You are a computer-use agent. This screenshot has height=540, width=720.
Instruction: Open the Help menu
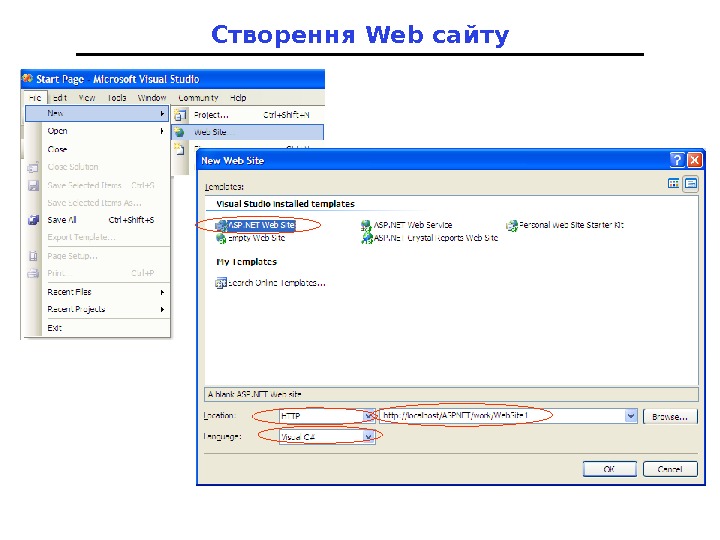point(238,98)
